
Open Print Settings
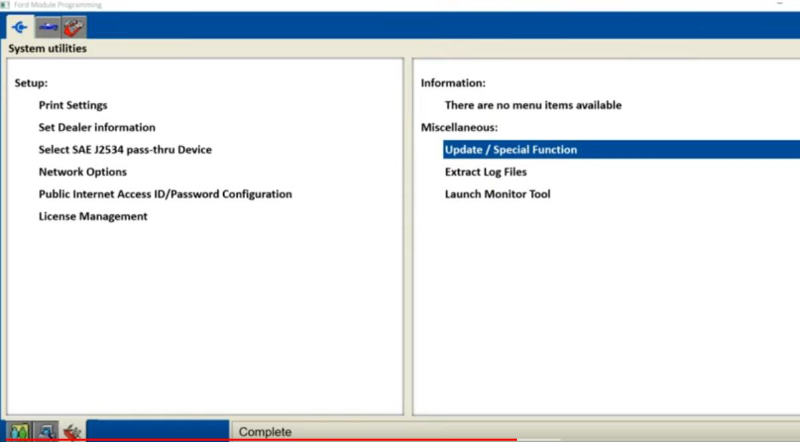point(73,105)
